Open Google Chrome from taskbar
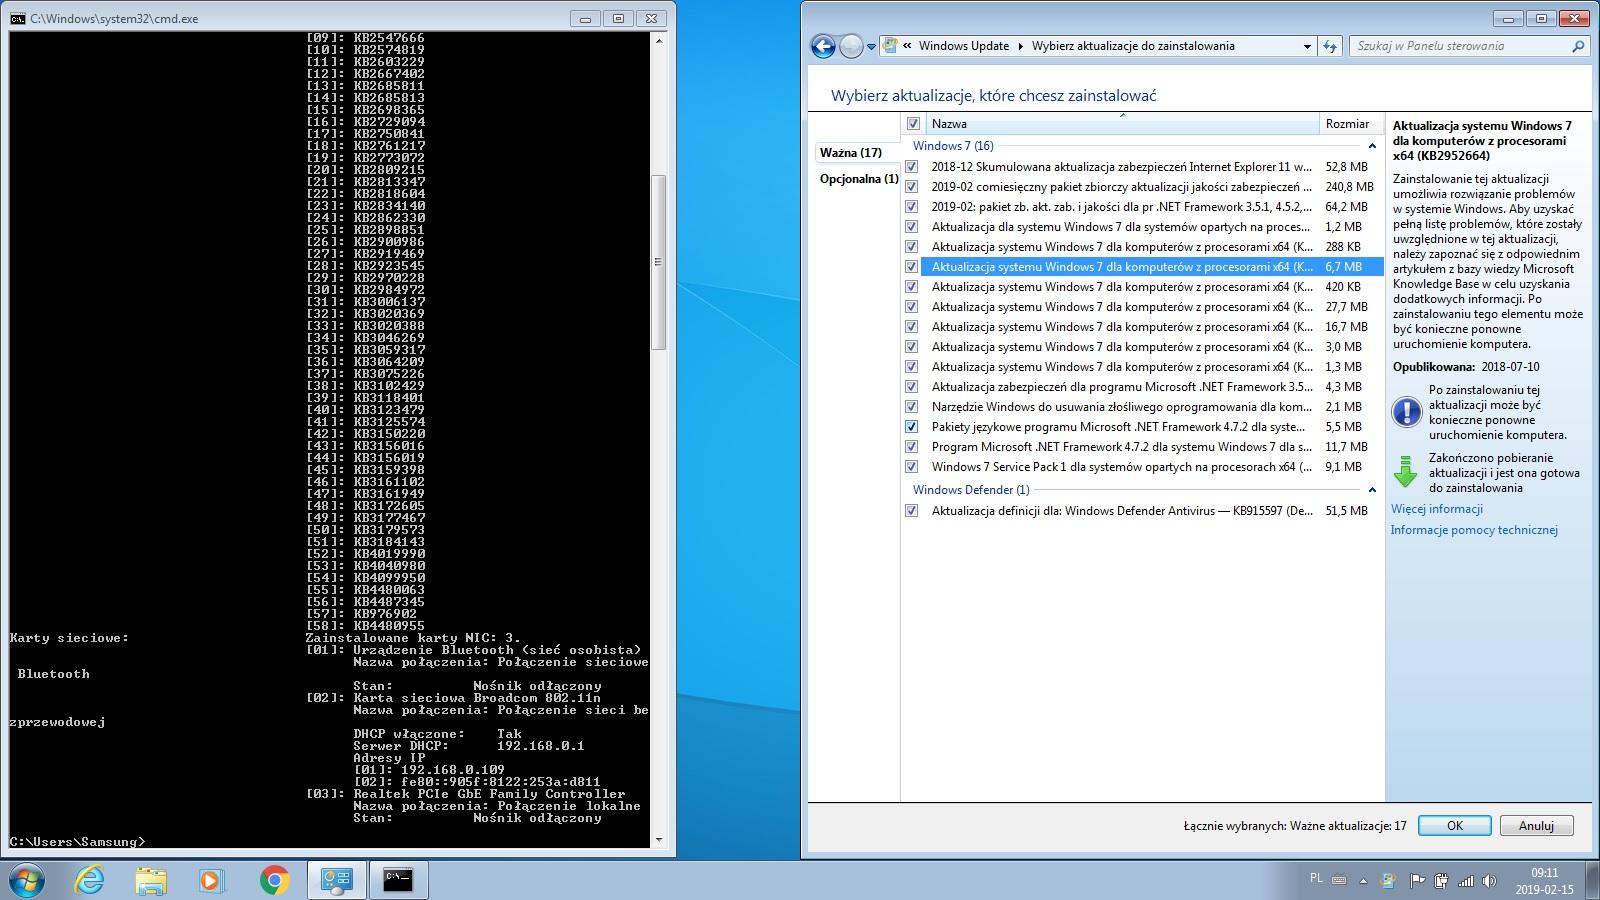This screenshot has height=900, width=1600. click(274, 880)
